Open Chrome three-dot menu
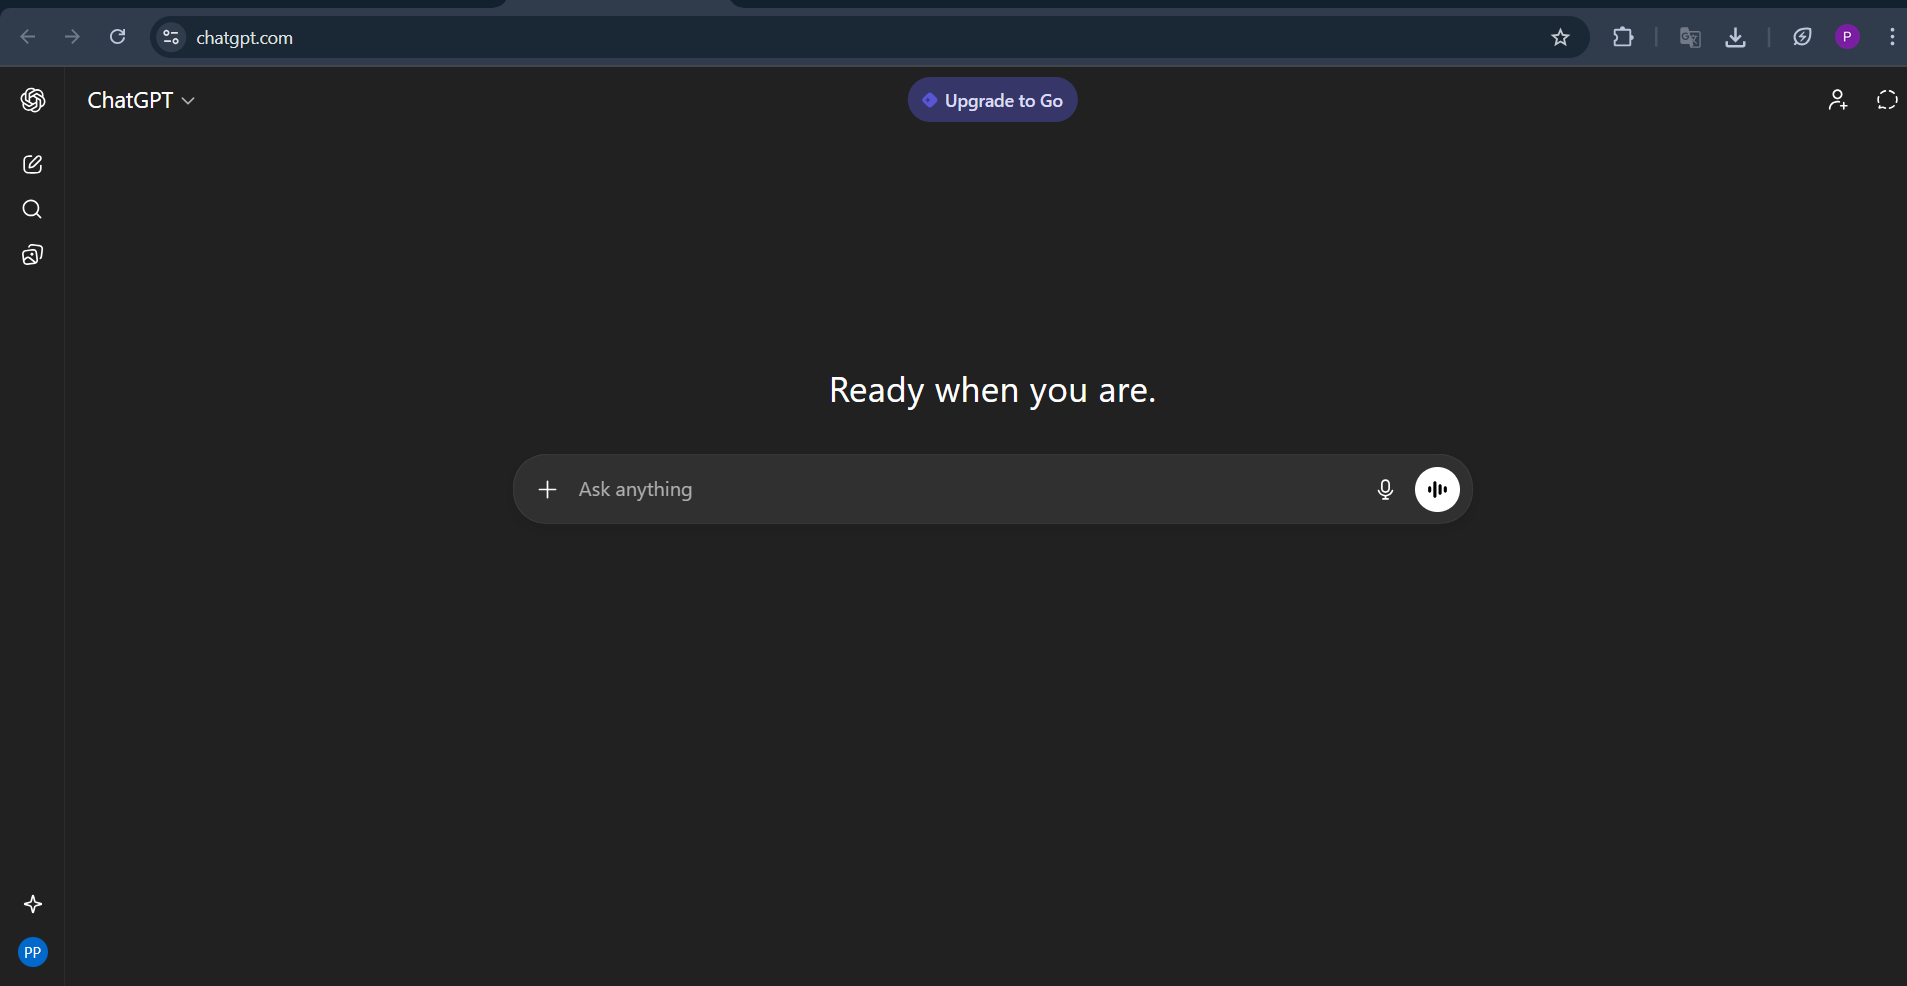The height and width of the screenshot is (986, 1907). 1892,37
